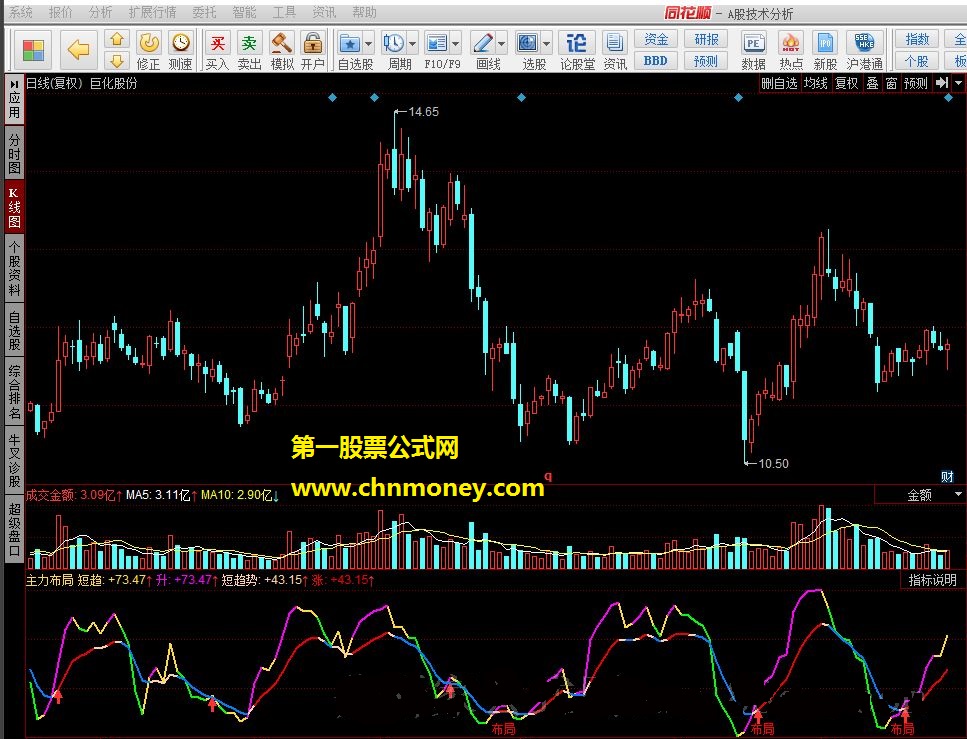967x739 pixels.
Task: Open the 帮助 menu
Action: tap(364, 12)
